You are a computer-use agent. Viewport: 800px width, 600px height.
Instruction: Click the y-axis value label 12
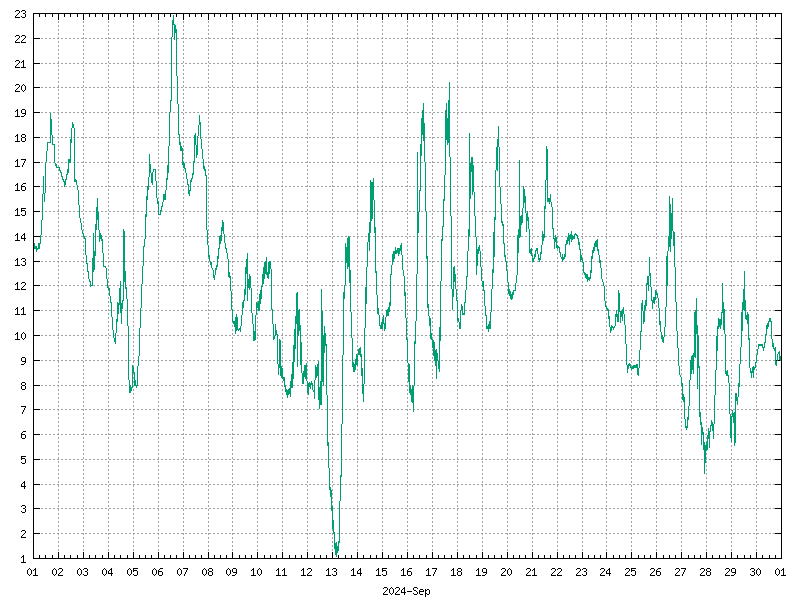point(20,286)
